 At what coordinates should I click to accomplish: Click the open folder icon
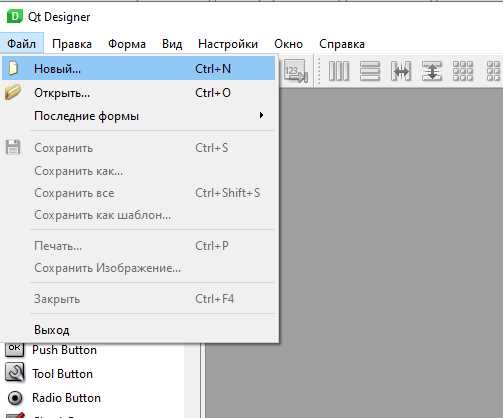tap(13, 92)
